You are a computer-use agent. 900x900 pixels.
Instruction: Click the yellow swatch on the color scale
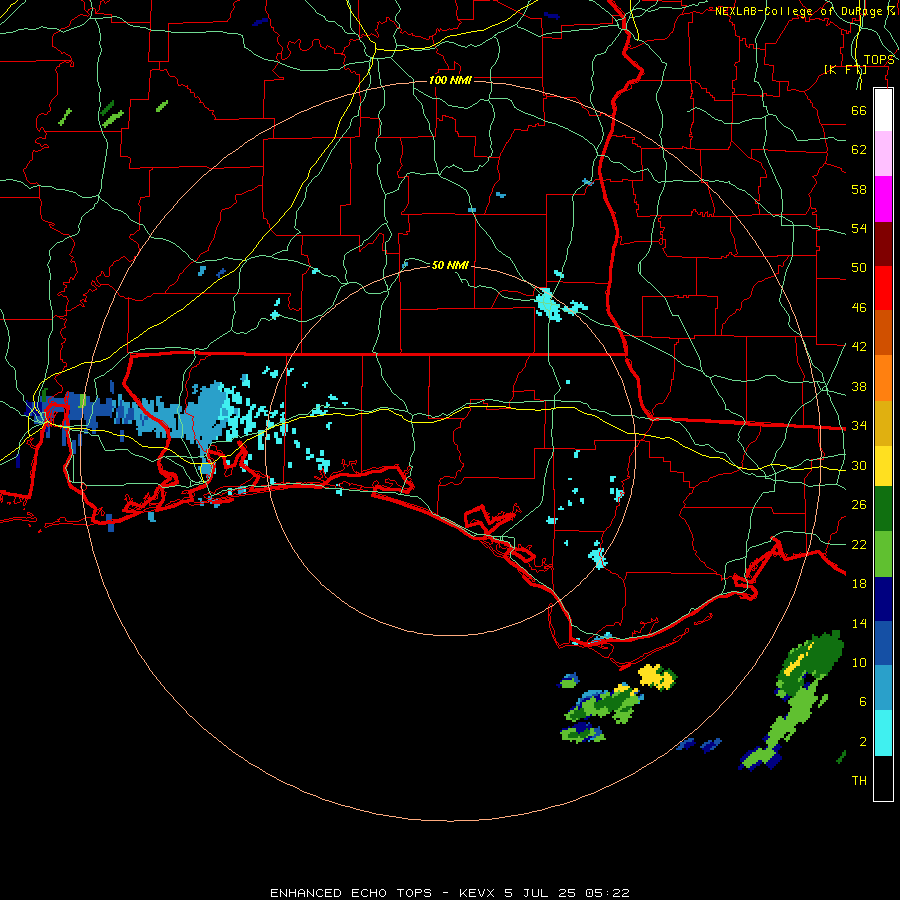coord(883,465)
